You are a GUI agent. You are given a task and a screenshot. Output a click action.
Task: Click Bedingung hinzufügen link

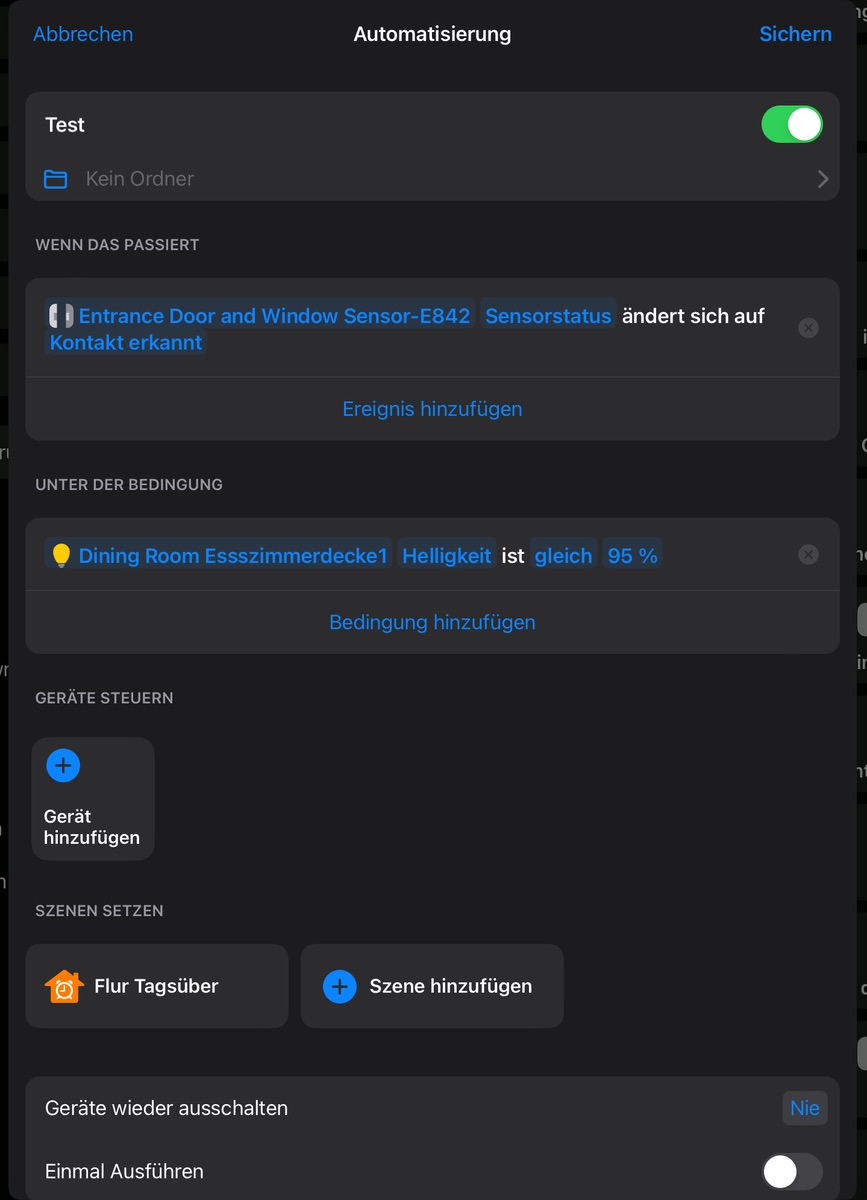pos(432,622)
